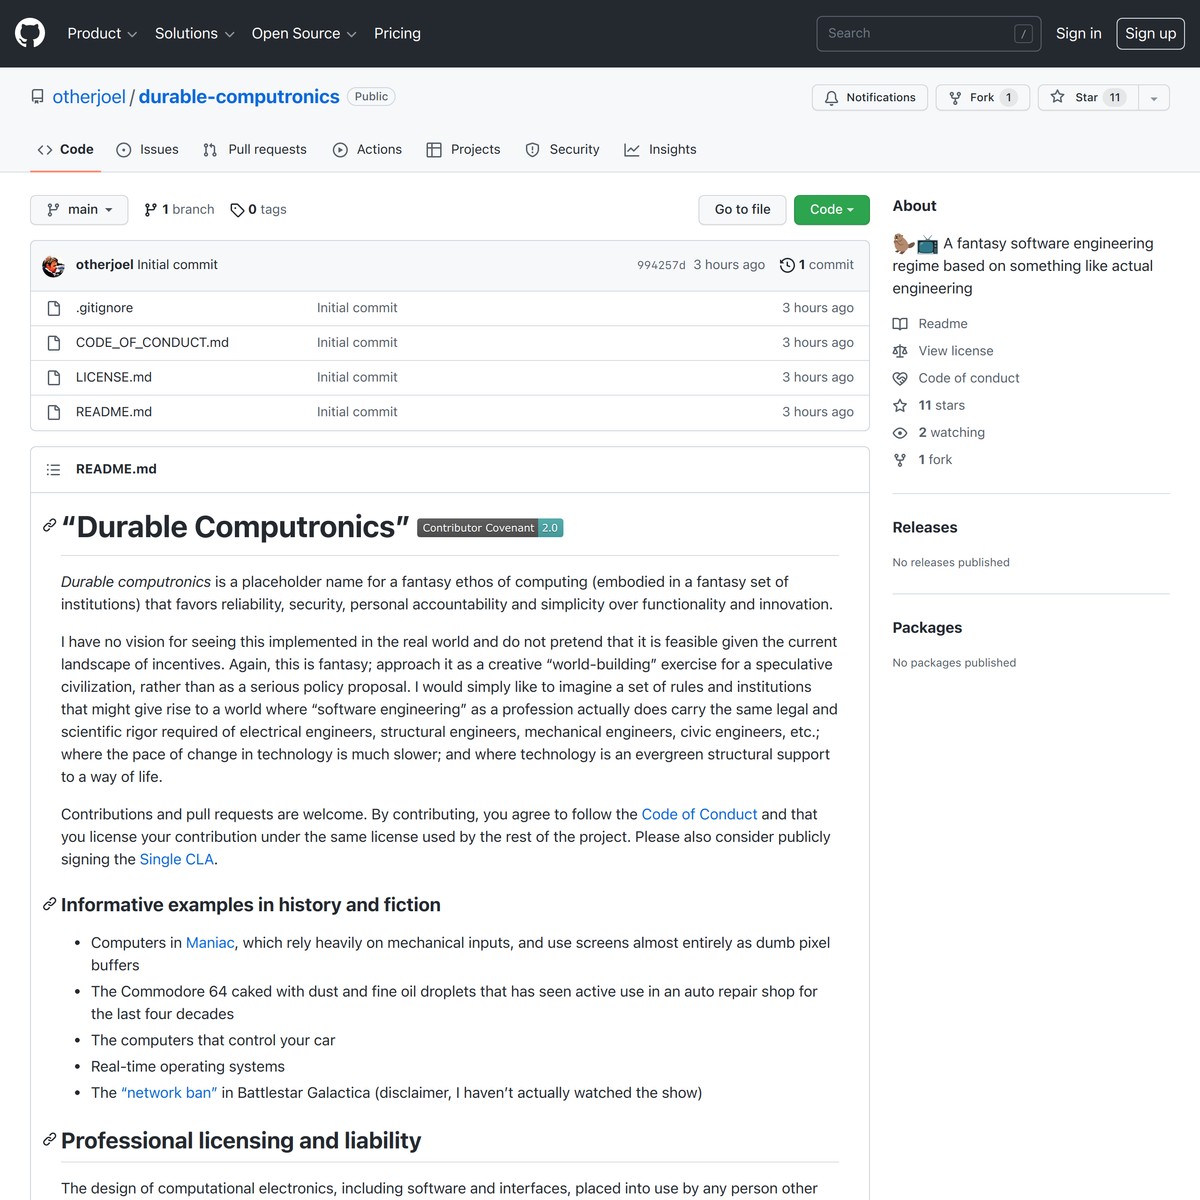The image size is (1200, 1200).
Task: Open the Product menu
Action: tap(102, 33)
